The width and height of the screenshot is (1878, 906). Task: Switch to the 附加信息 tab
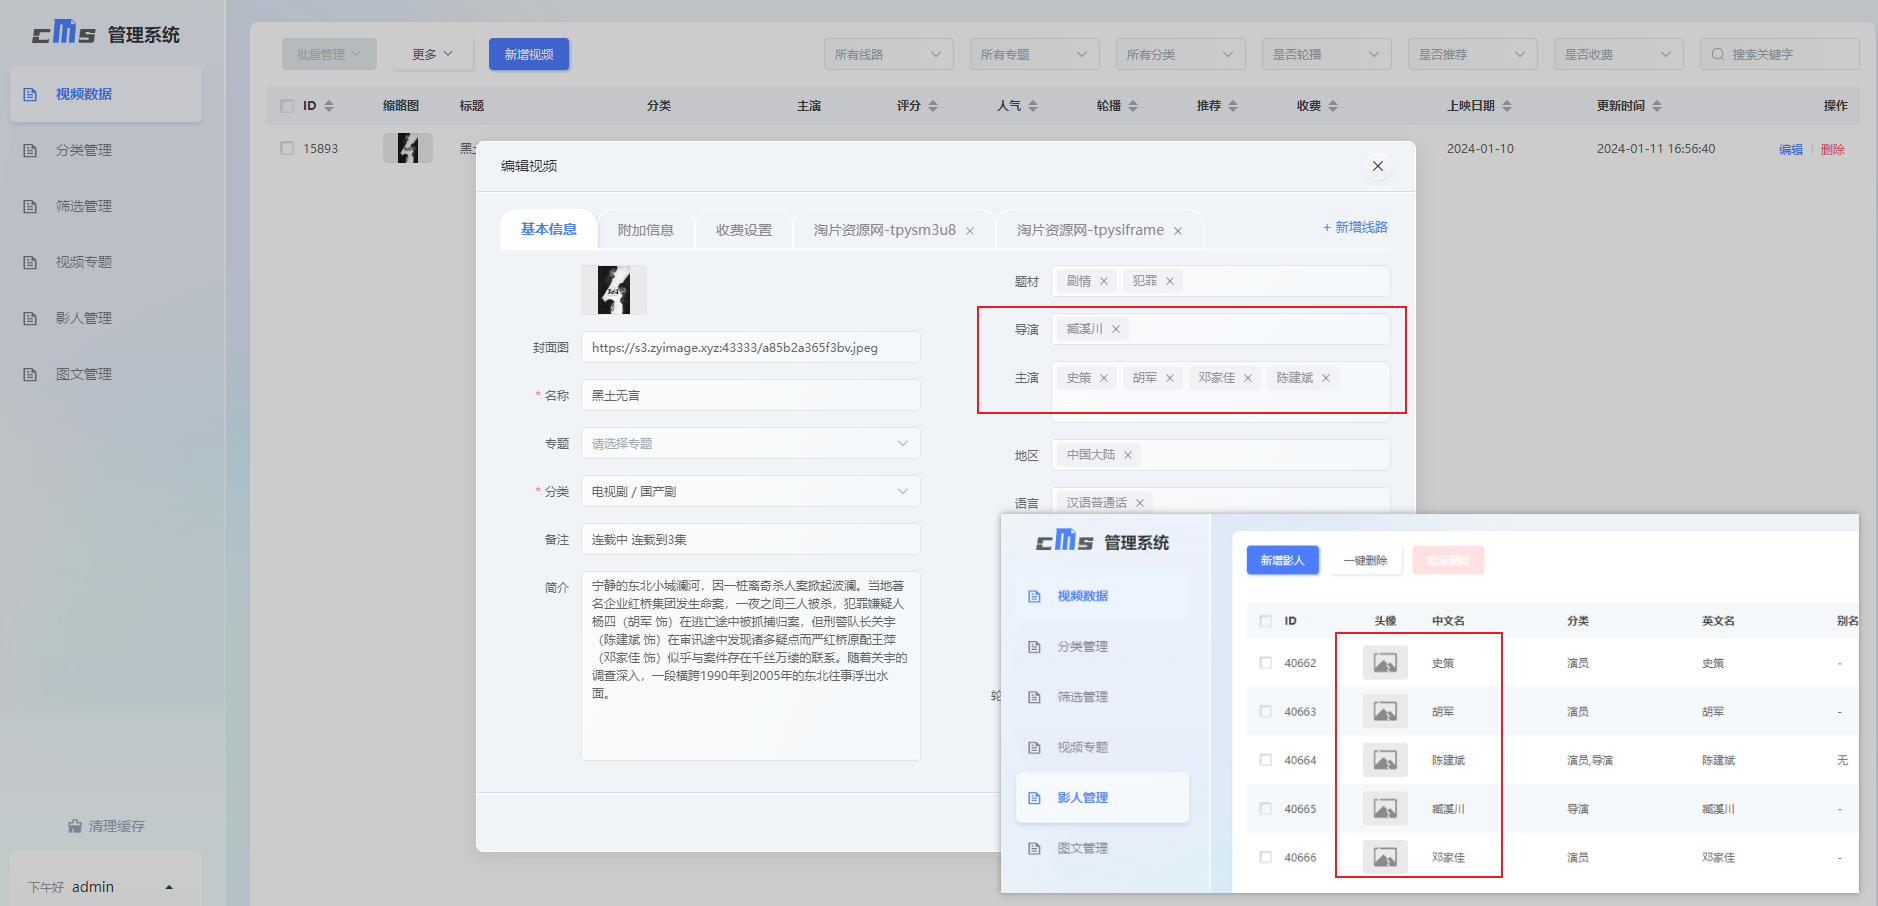[646, 230]
